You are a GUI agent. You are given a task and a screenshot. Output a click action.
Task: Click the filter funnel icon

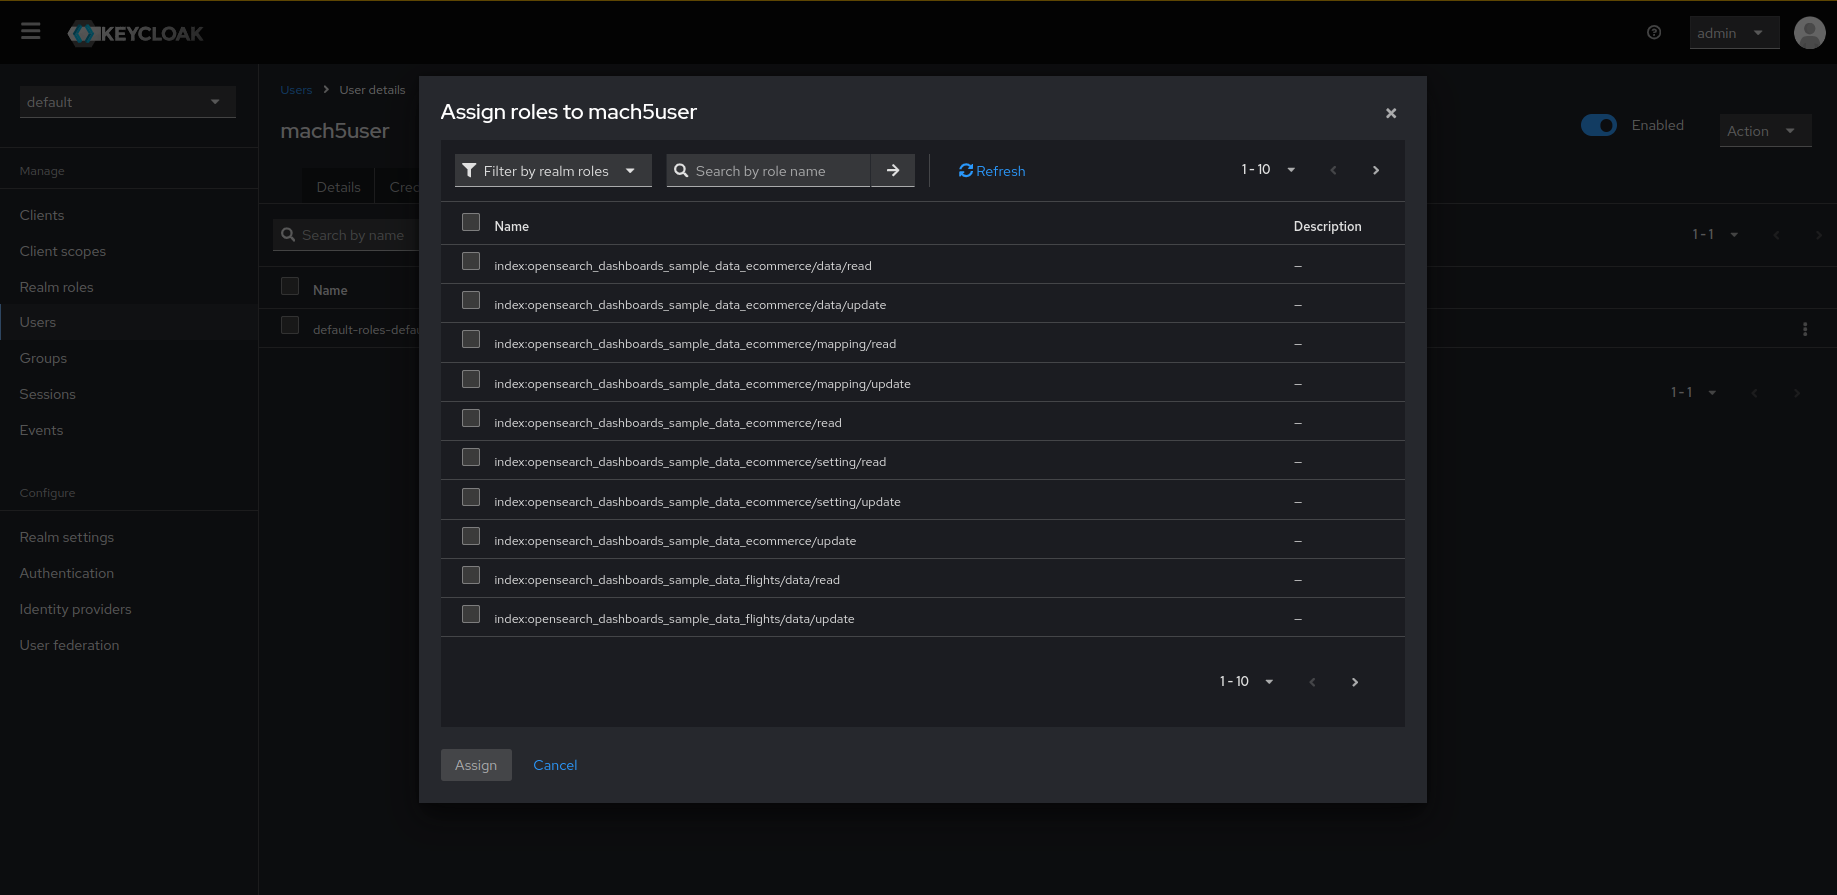click(x=469, y=171)
